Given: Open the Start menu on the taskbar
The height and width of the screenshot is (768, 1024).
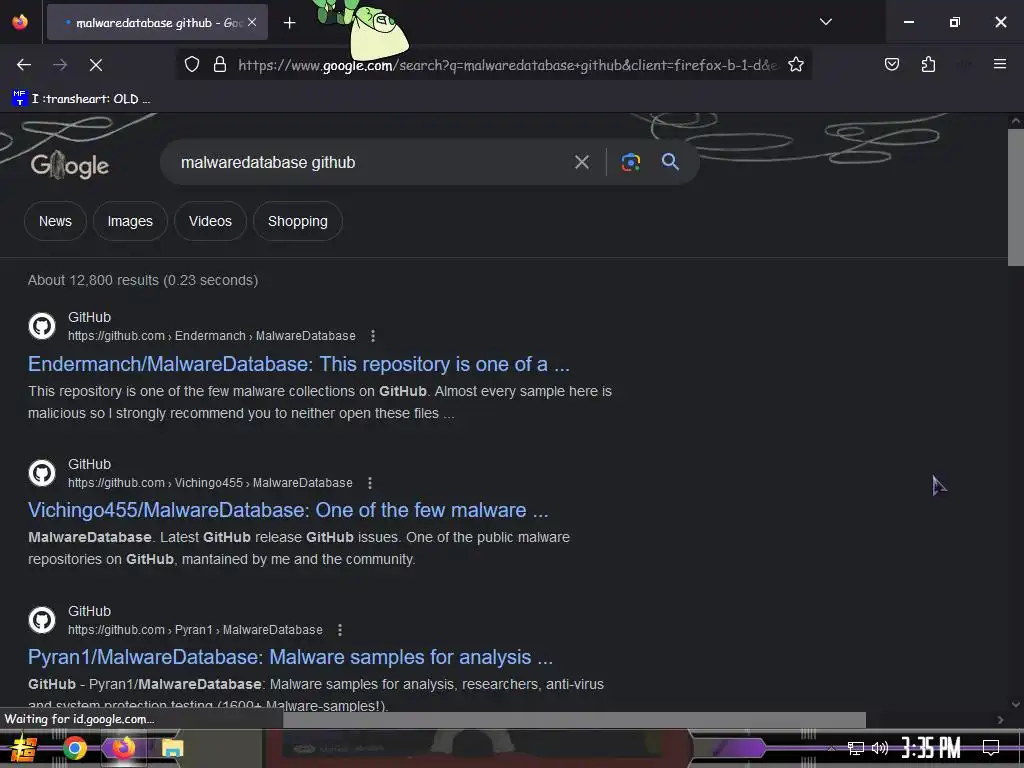Looking at the screenshot, I should (23, 748).
